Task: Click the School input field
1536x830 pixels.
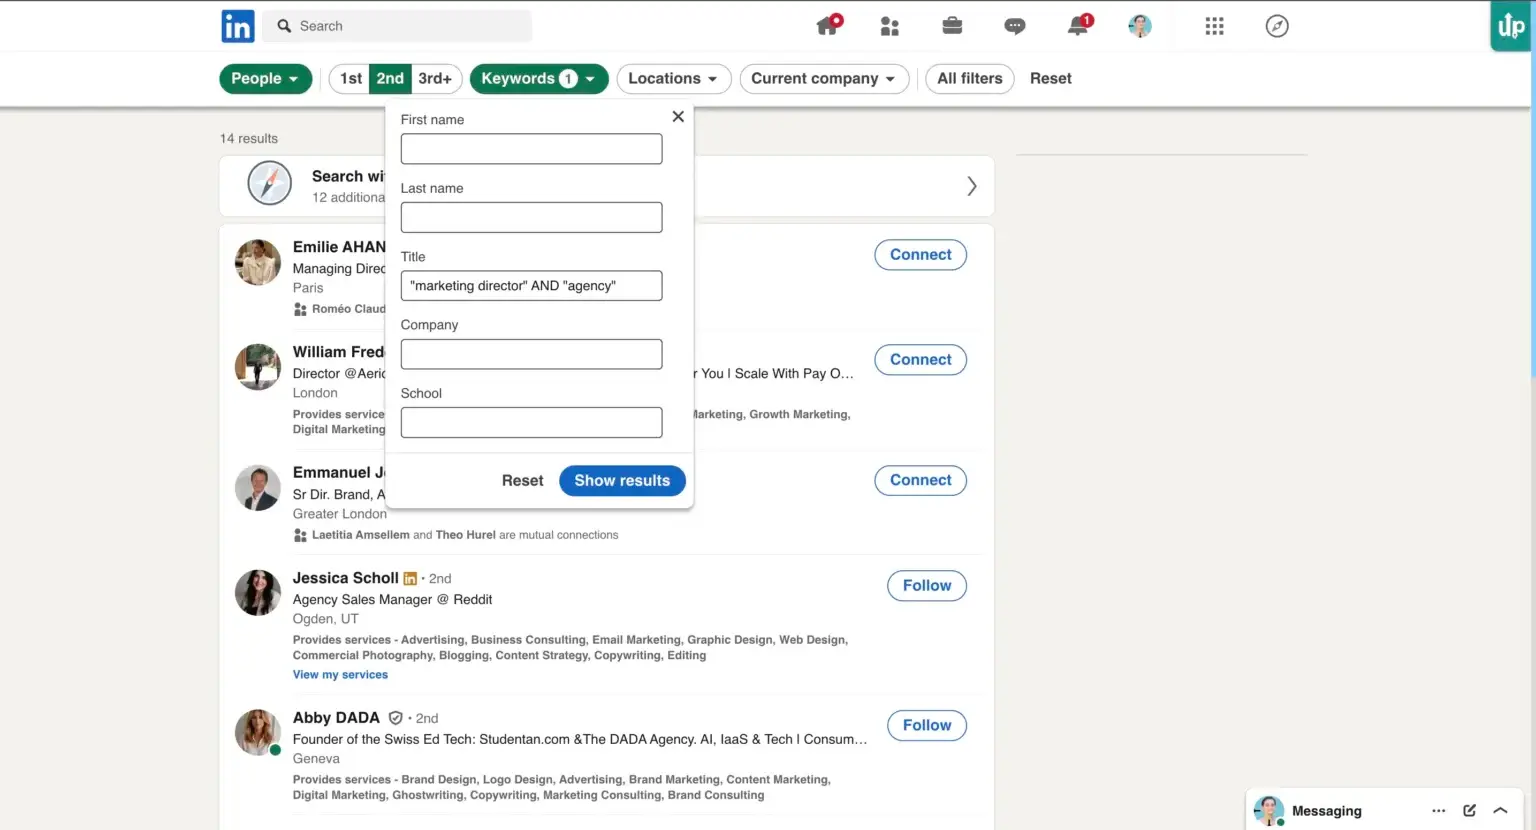Action: coord(531,423)
